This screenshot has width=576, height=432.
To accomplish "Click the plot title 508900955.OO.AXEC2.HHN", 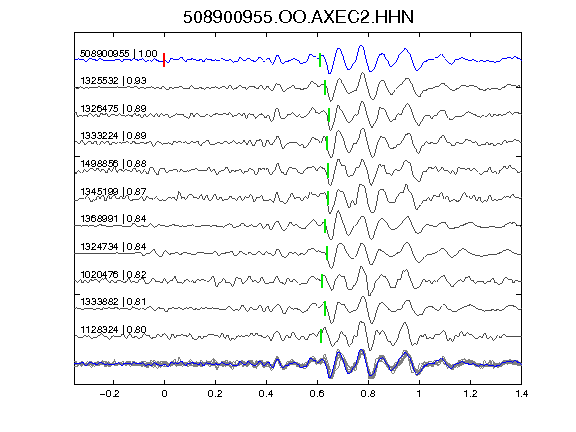I will tap(298, 17).
